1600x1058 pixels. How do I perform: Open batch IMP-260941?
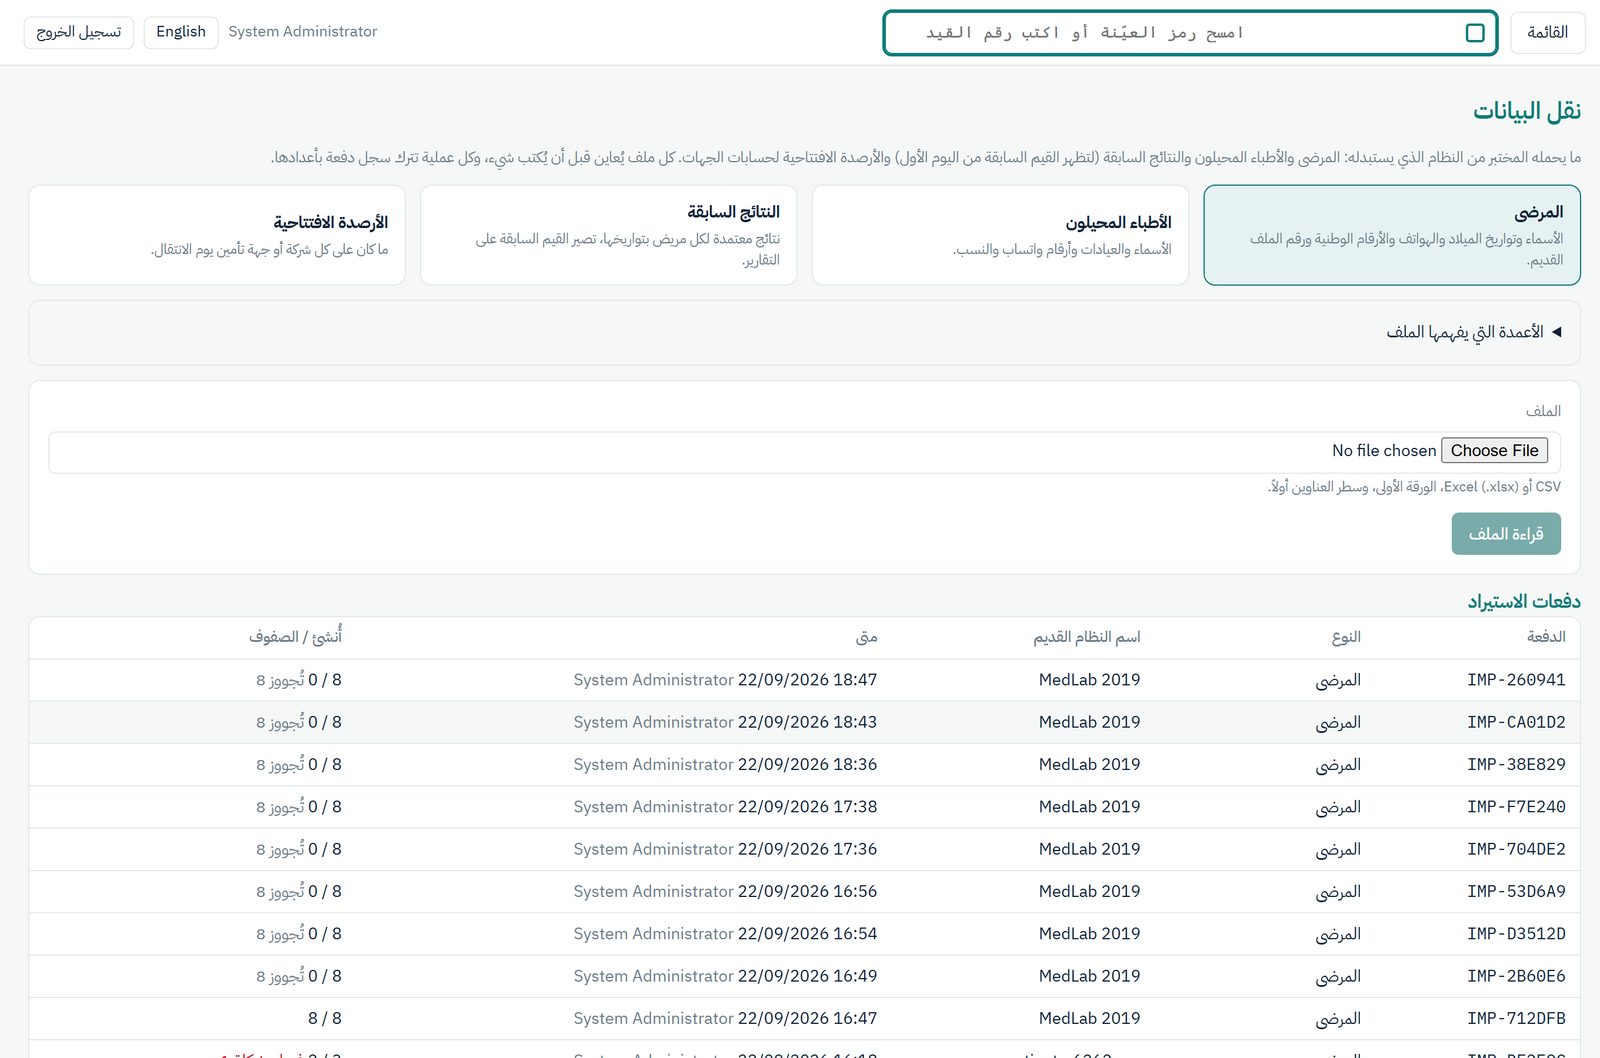coord(1516,680)
